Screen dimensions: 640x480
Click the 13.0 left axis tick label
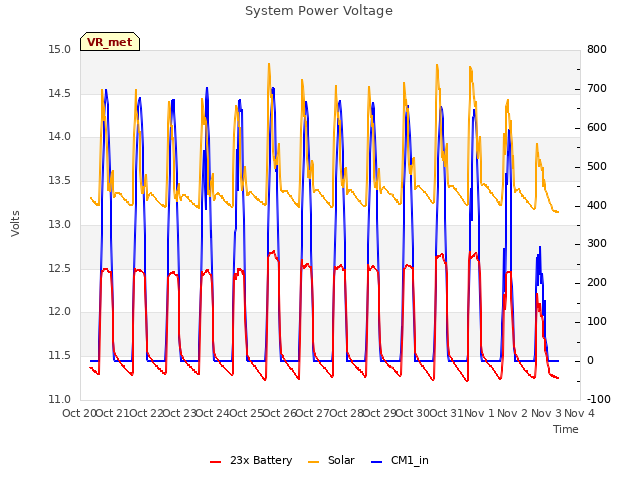point(60,224)
